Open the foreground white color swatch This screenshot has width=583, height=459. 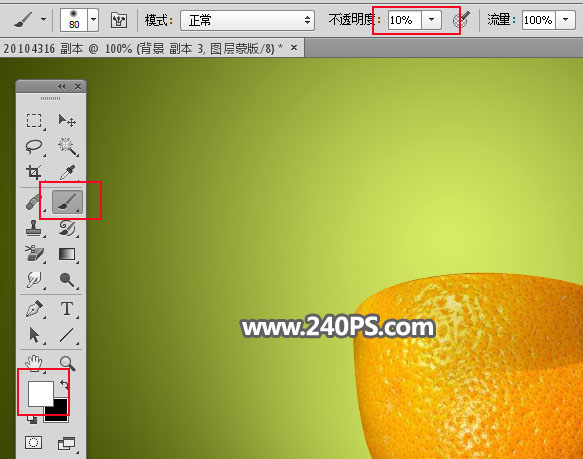[40, 394]
